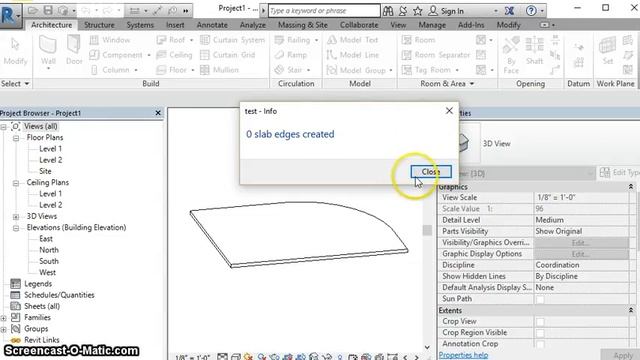
Task: Select the Ceiling tool
Action: [x=174, y=55]
